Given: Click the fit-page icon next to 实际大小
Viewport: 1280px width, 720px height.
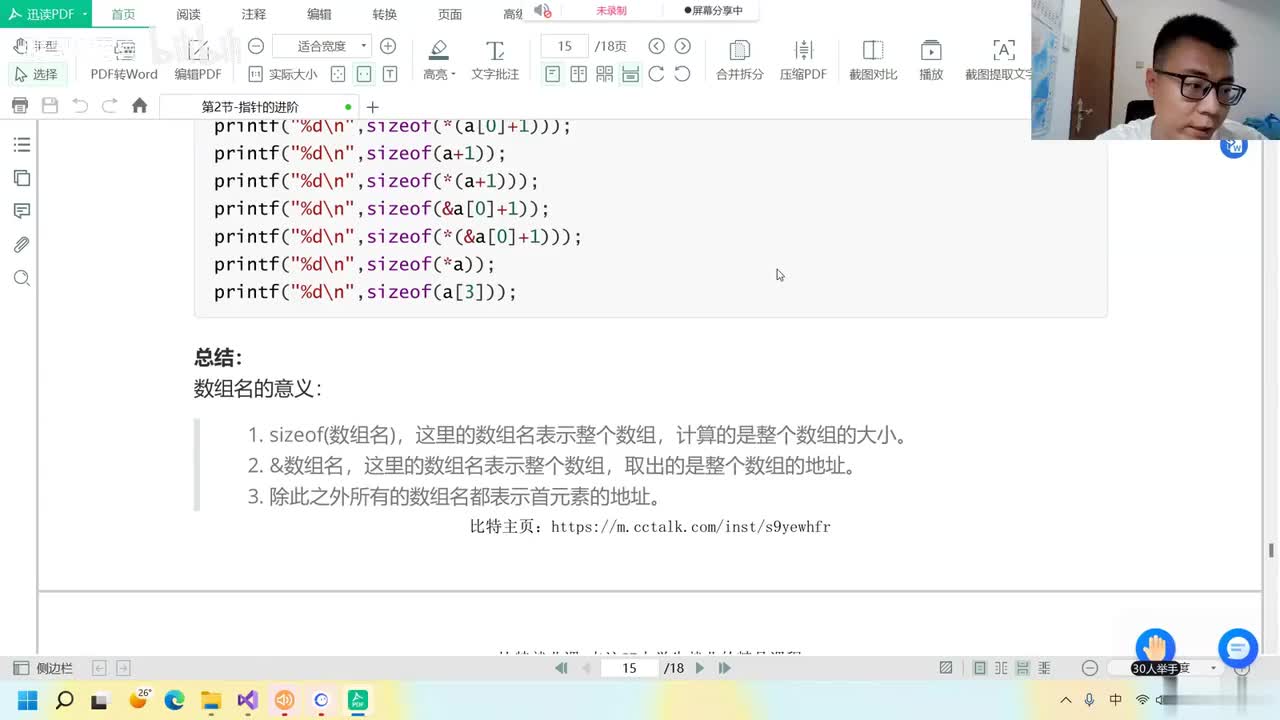Looking at the screenshot, I should click(x=338, y=74).
